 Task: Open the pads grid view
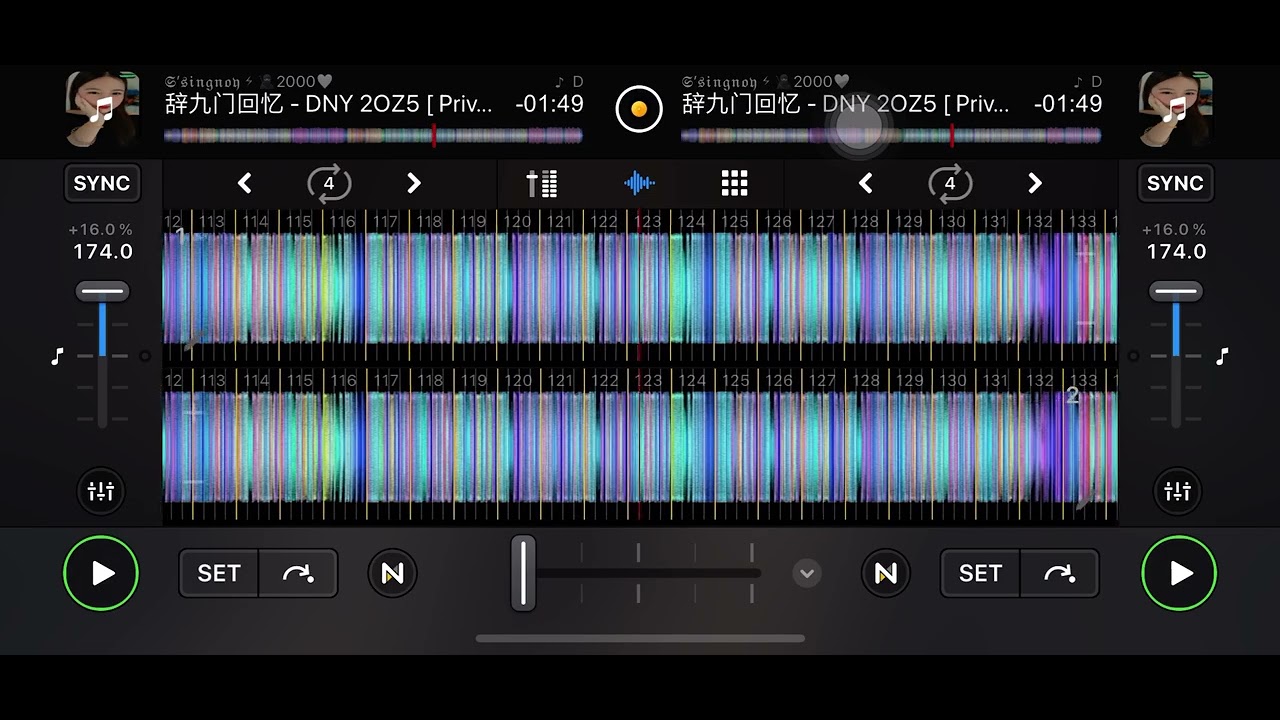click(735, 183)
